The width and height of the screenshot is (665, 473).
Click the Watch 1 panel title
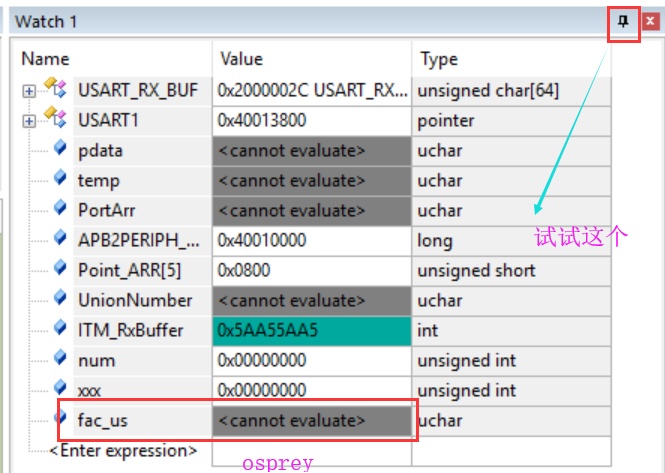click(x=46, y=21)
